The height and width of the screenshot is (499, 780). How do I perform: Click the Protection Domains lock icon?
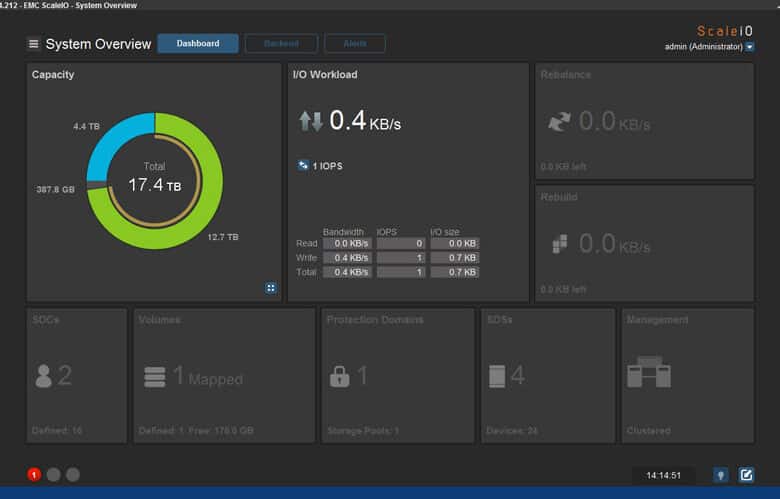click(x=340, y=377)
